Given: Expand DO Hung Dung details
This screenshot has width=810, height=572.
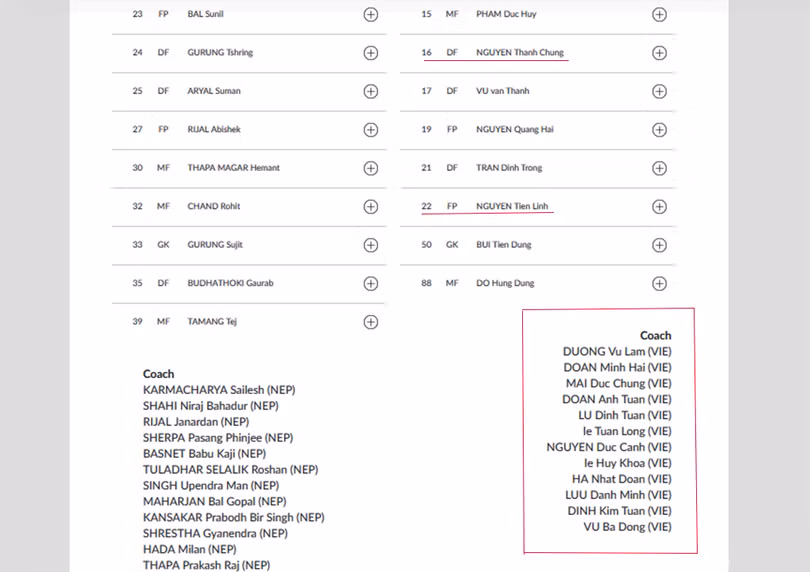Looking at the screenshot, I should [x=659, y=283].
